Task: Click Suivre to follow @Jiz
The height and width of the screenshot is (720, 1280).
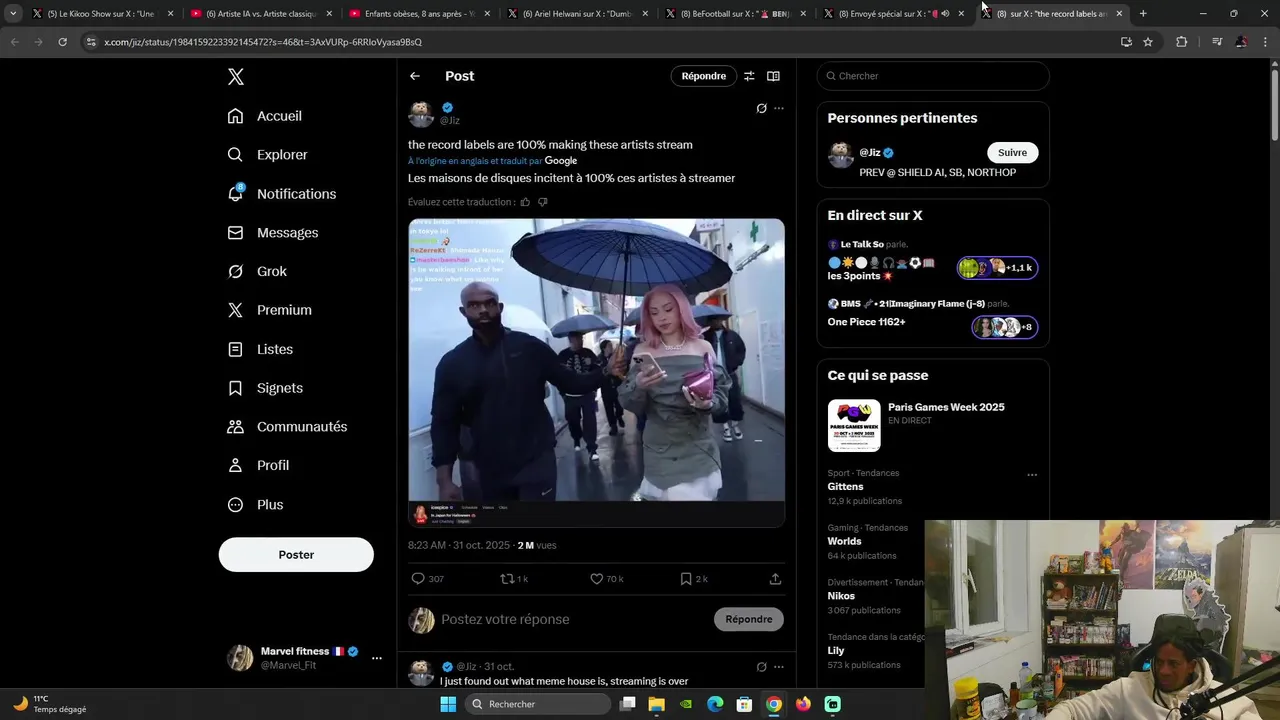Action: pyautogui.click(x=1013, y=153)
